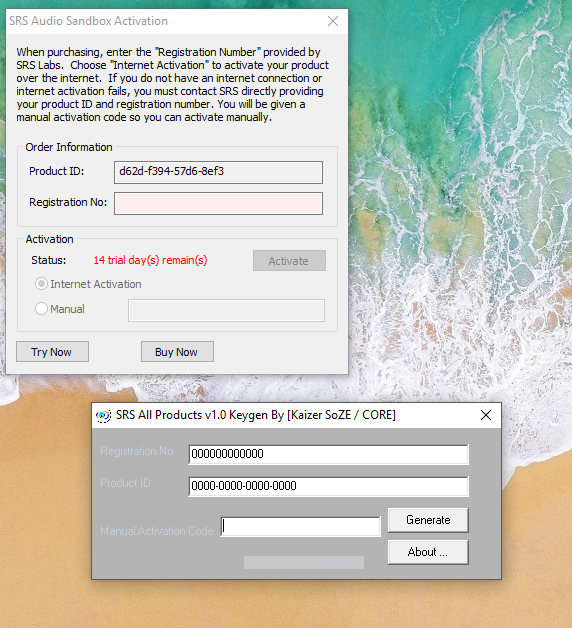572x628 pixels.
Task: Click the 'Order Information' group label
Action: point(69,147)
